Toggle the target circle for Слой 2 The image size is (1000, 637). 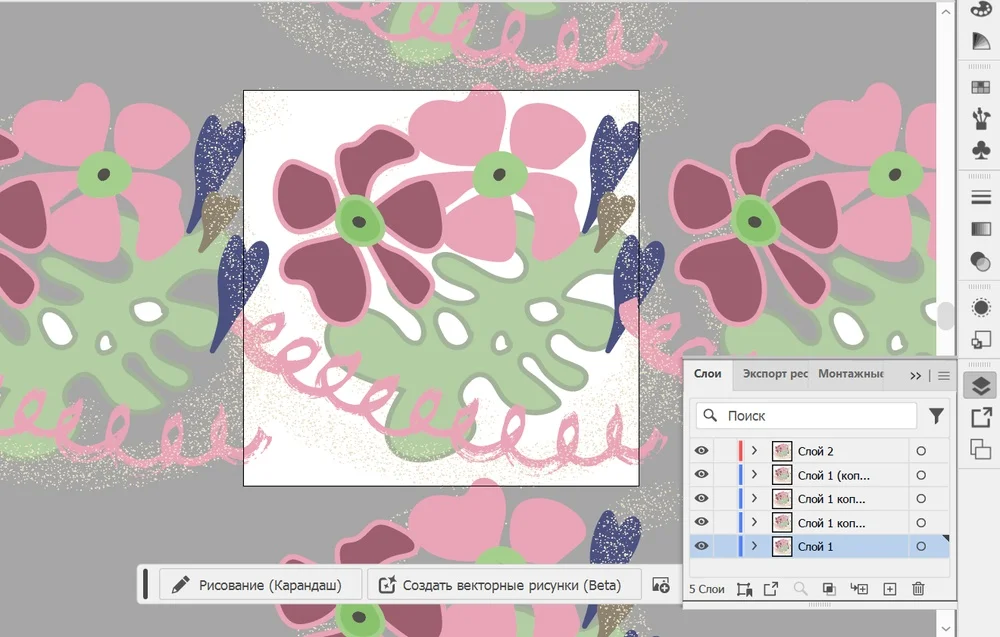pos(921,452)
